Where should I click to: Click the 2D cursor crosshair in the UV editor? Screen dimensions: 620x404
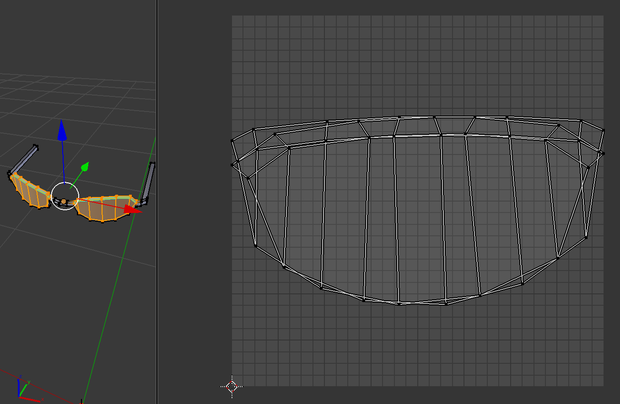tap(232, 386)
